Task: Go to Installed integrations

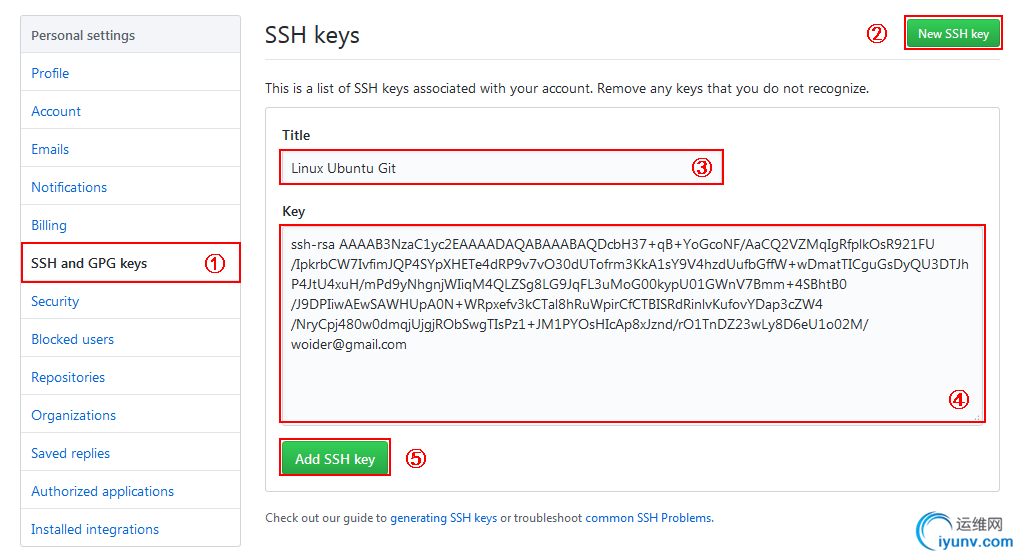Action: point(95,529)
